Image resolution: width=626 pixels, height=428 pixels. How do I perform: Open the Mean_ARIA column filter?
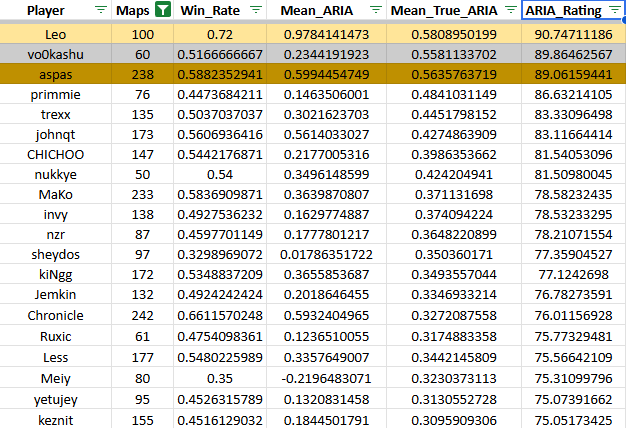pyautogui.click(x=376, y=10)
